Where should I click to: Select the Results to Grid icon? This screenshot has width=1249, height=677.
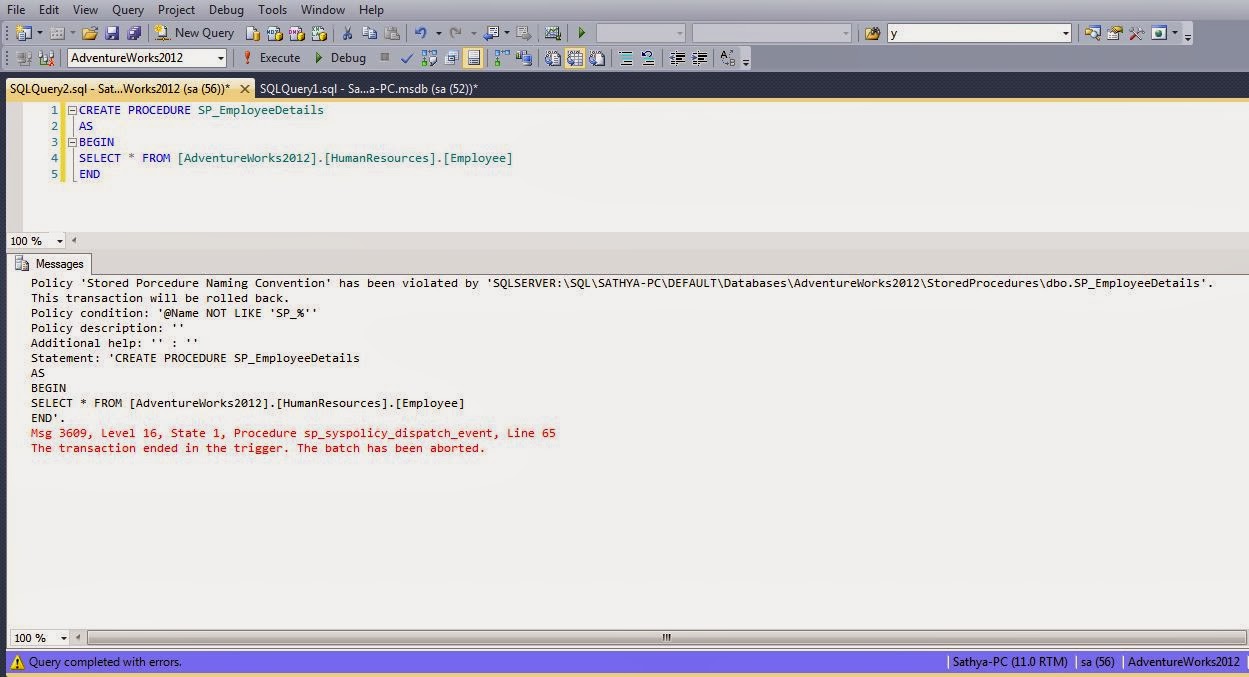pos(573,57)
